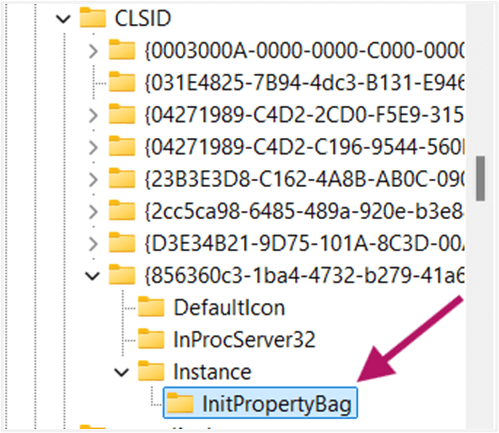Click the folder icon of {04271989-C4D2-2CD0
This screenshot has width=499, height=433.
[x=122, y=114]
